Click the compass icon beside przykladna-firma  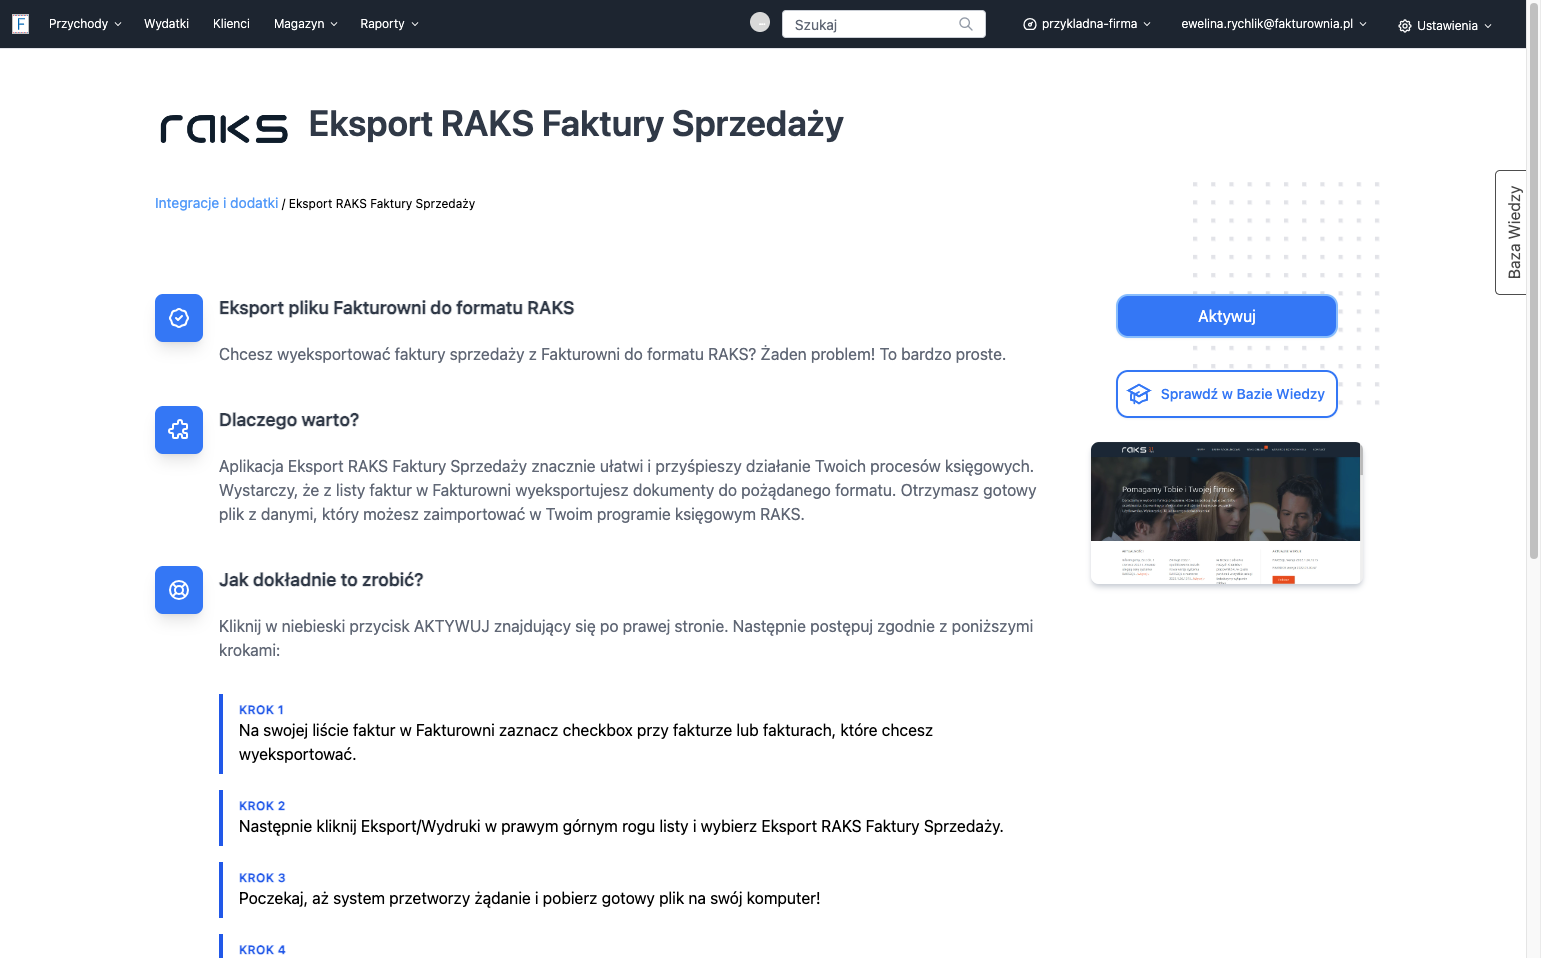coord(1030,24)
